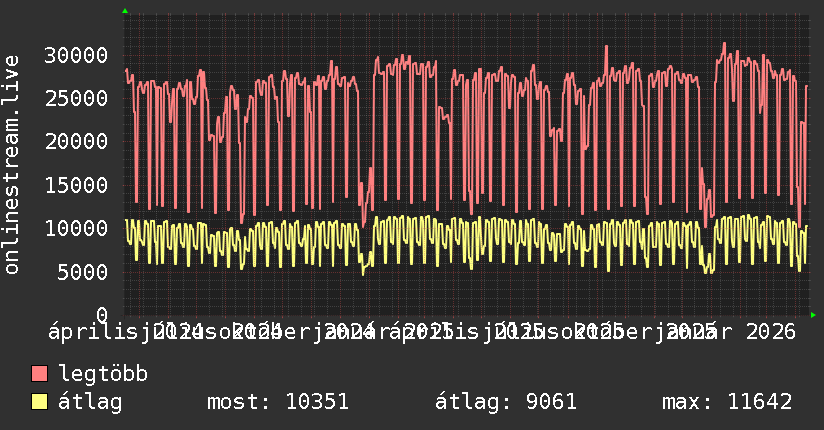
Task: Click the 30000 y-axis label
Action: click(76, 55)
